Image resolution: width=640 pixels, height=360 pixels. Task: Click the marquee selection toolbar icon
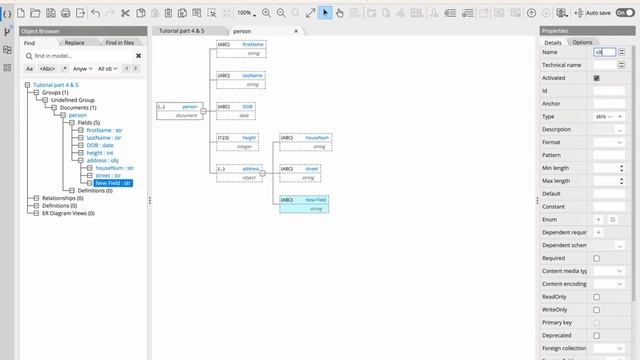click(x=212, y=13)
